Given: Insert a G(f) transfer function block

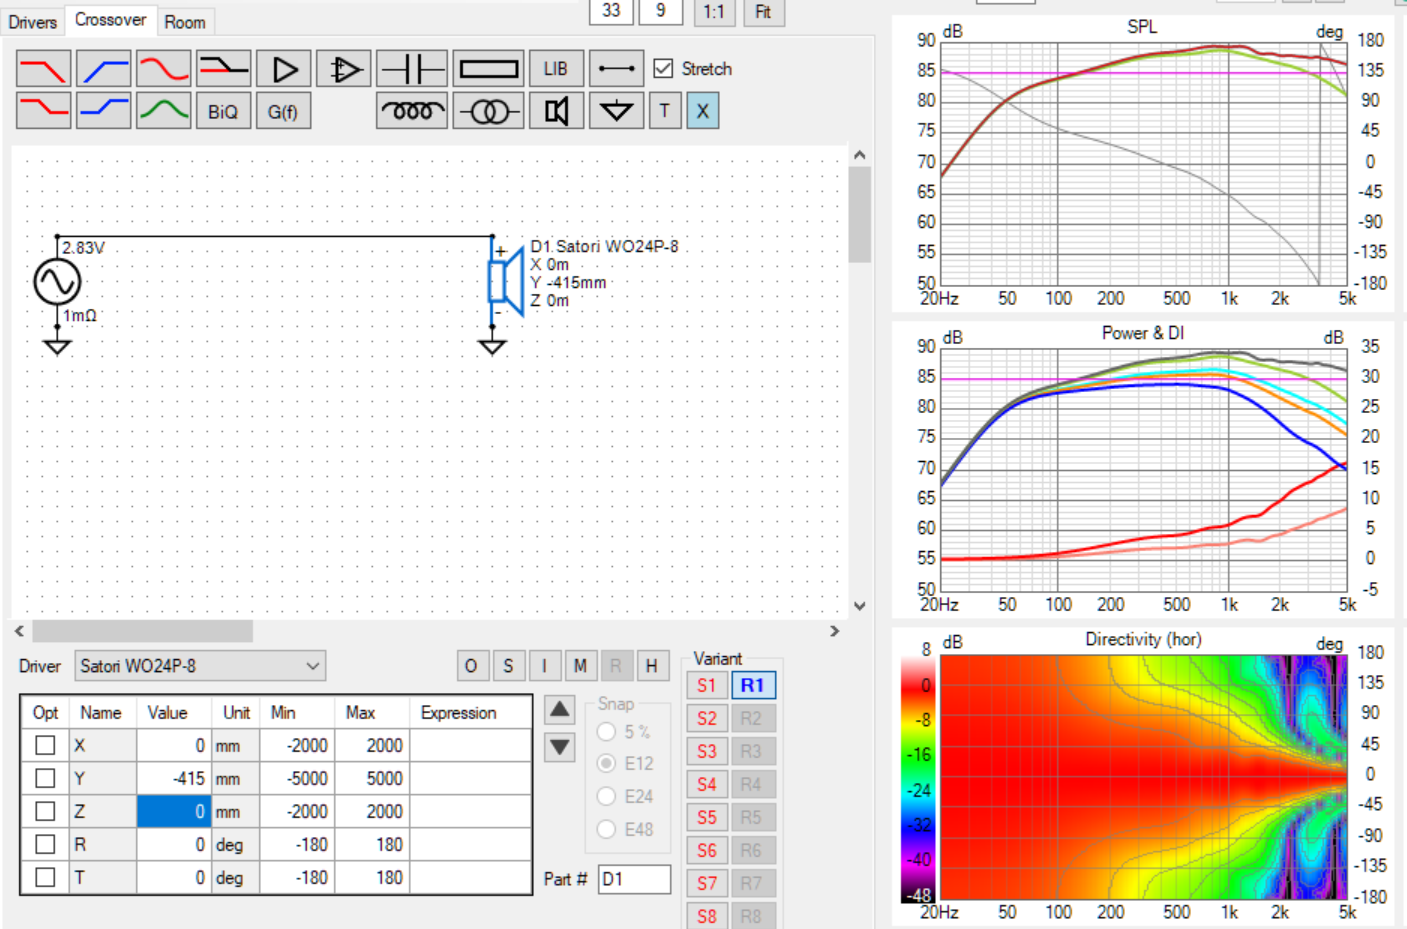Looking at the screenshot, I should (283, 111).
